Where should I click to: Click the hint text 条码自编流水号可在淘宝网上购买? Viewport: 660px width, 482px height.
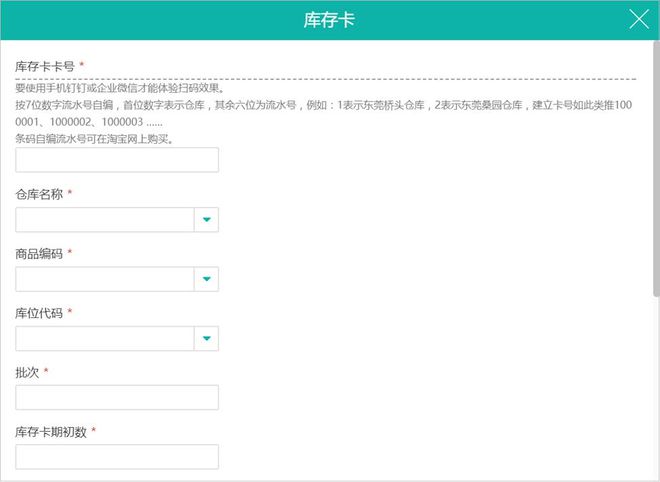point(94,139)
